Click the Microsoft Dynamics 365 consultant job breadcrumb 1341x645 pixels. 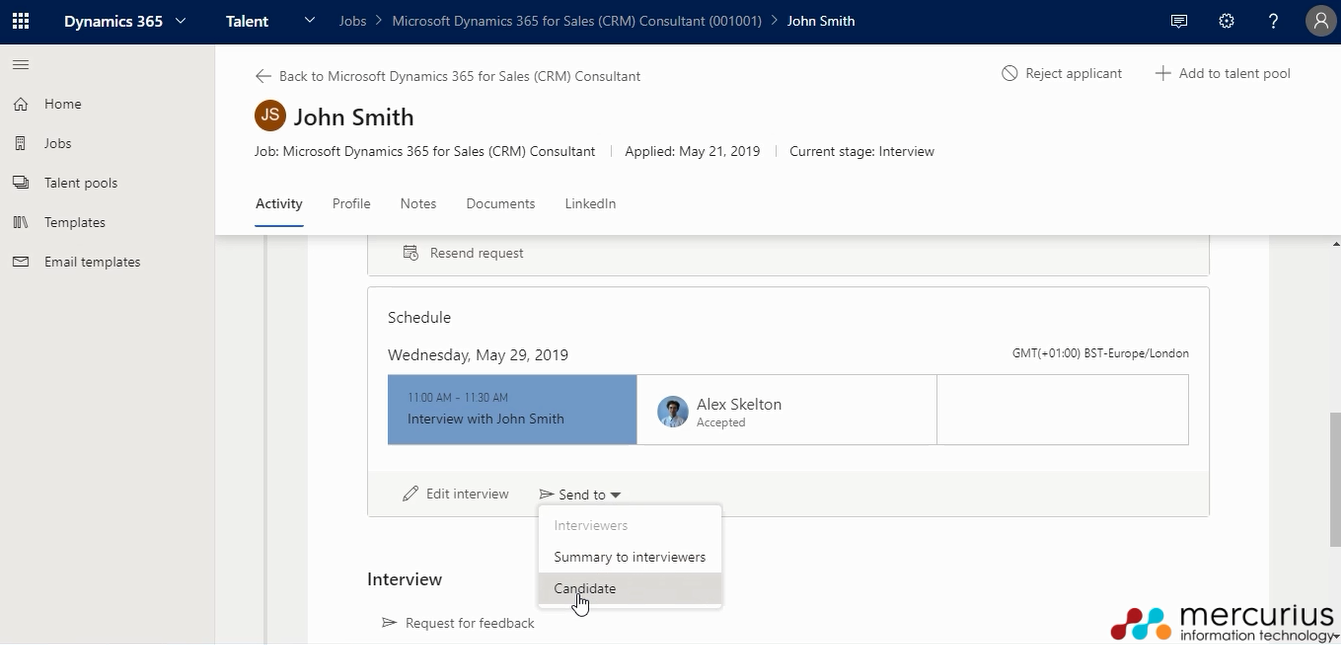(577, 21)
